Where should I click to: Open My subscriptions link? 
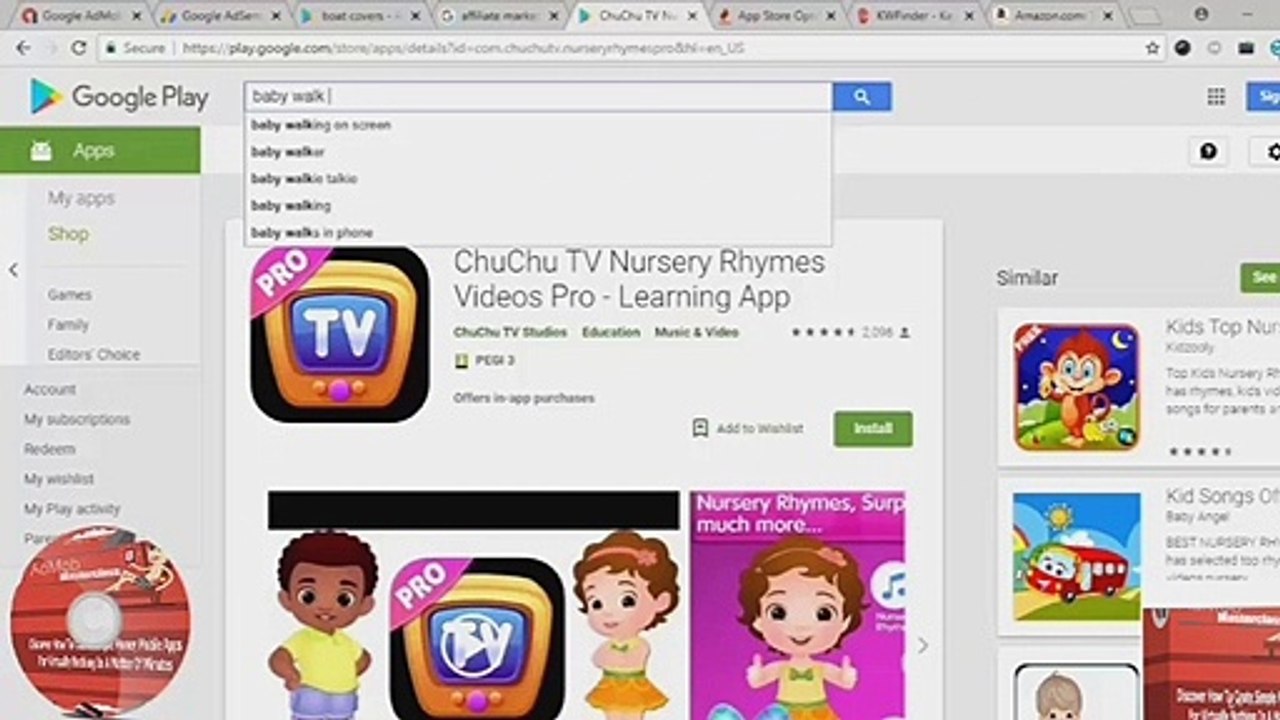click(77, 420)
